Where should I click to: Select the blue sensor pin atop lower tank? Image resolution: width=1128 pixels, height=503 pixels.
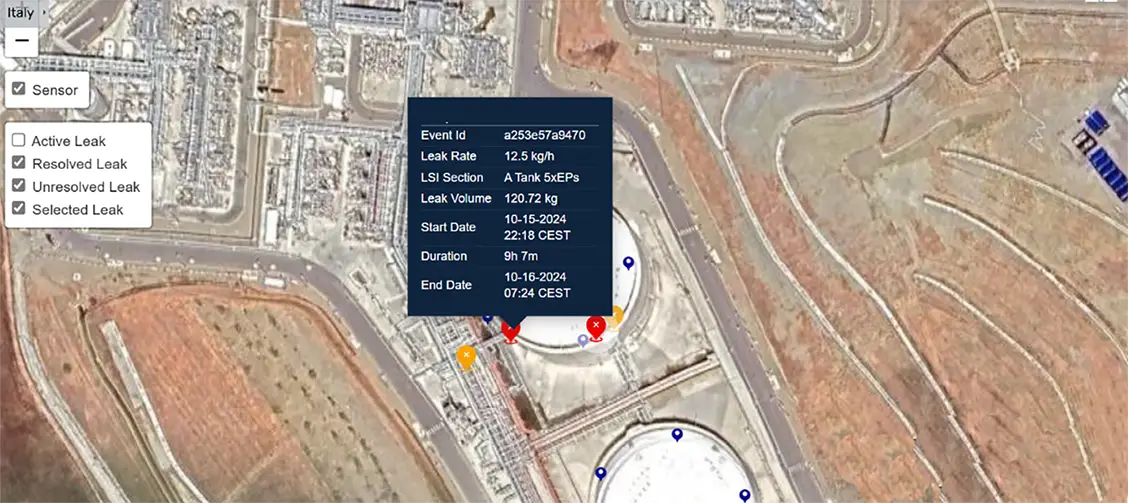pyautogui.click(x=677, y=435)
